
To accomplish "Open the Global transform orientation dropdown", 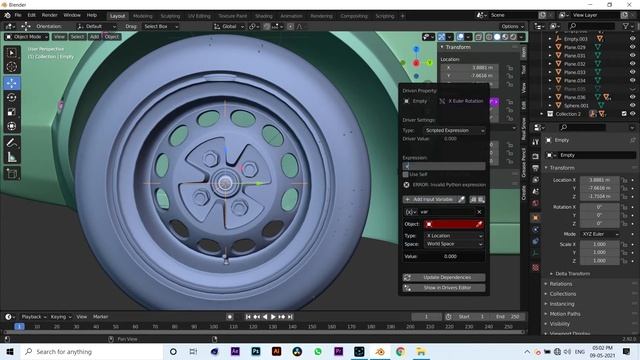I will [x=229, y=26].
